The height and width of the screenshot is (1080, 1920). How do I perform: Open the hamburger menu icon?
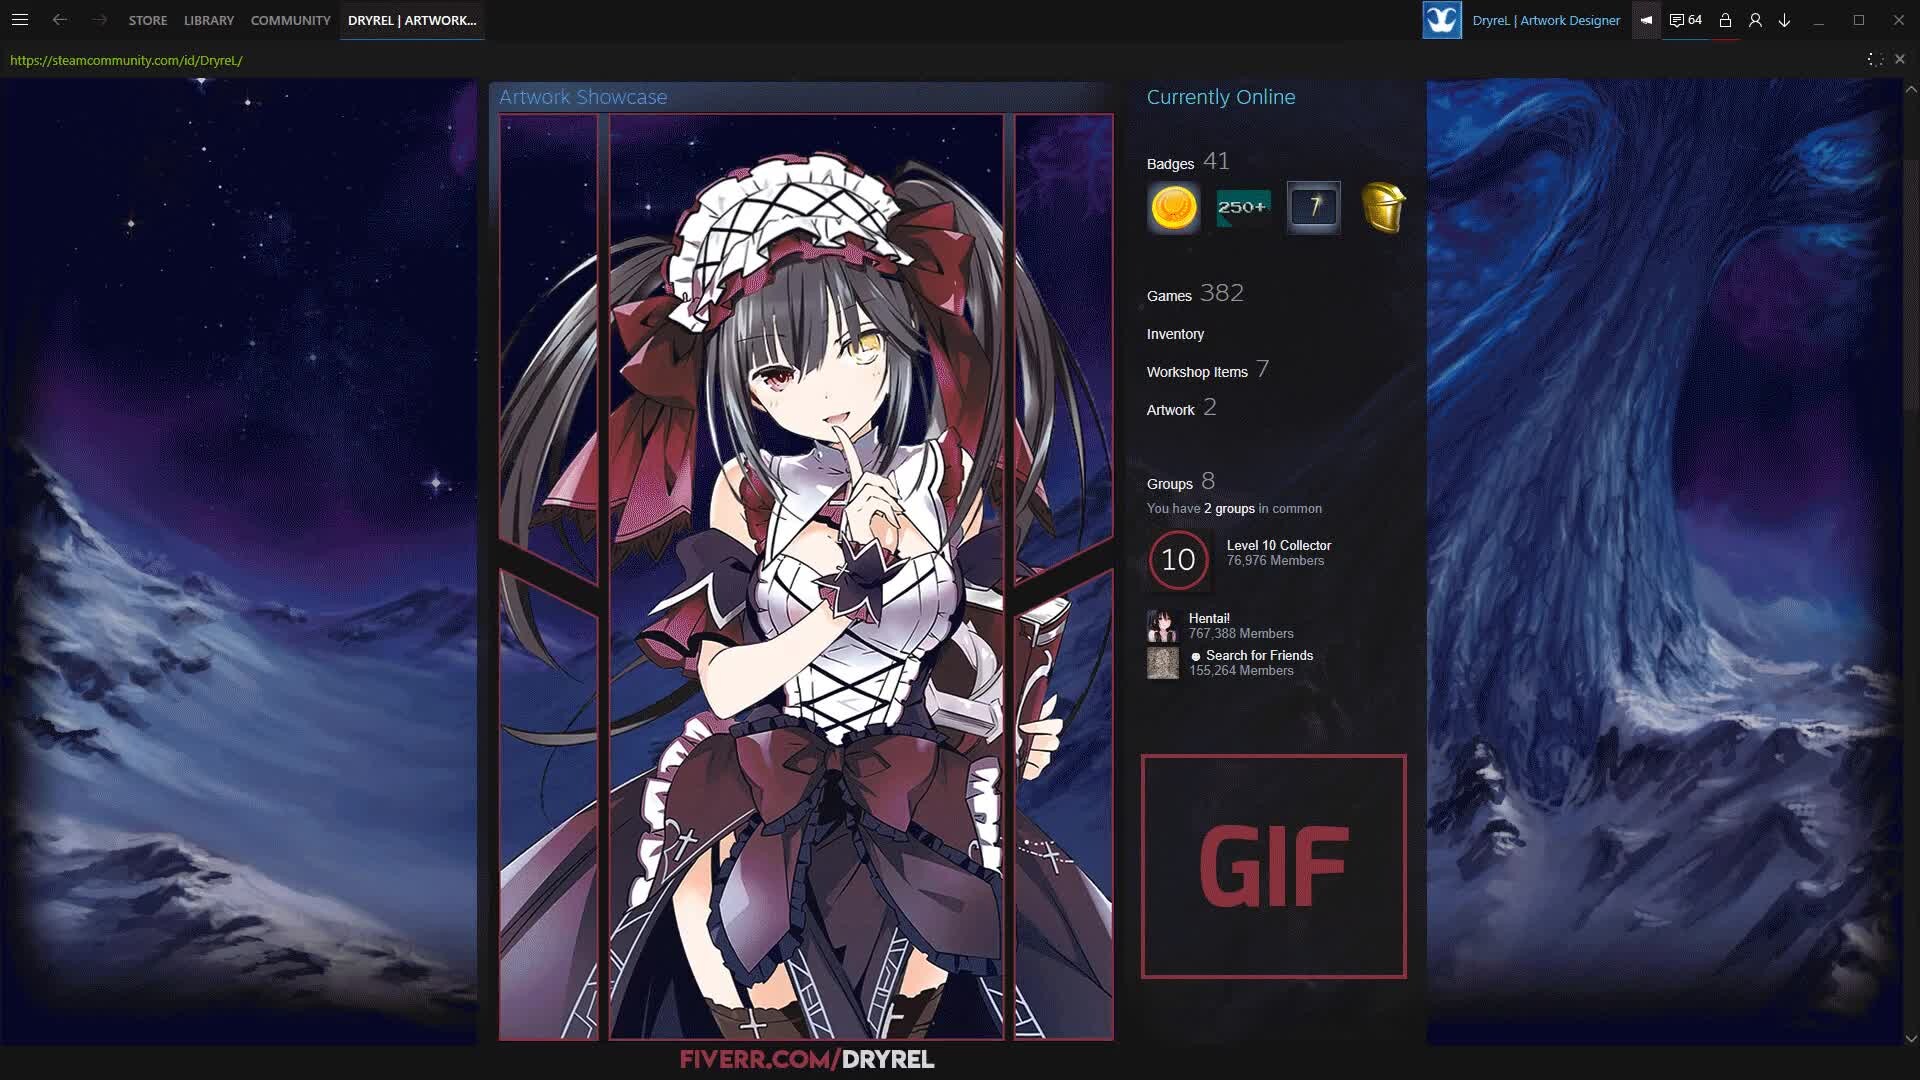19,20
